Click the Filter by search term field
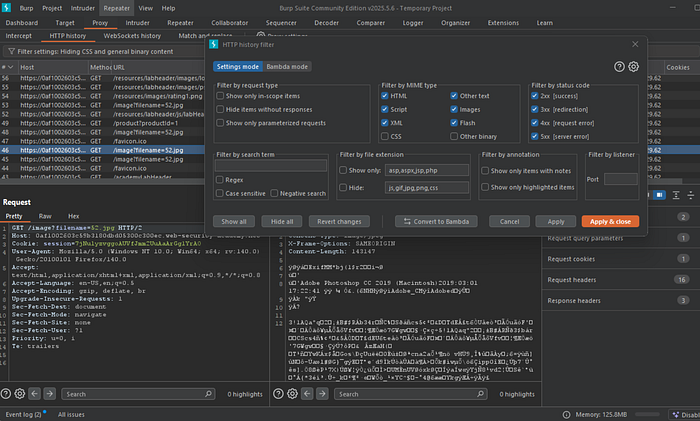This screenshot has width=700, height=421. [270, 165]
